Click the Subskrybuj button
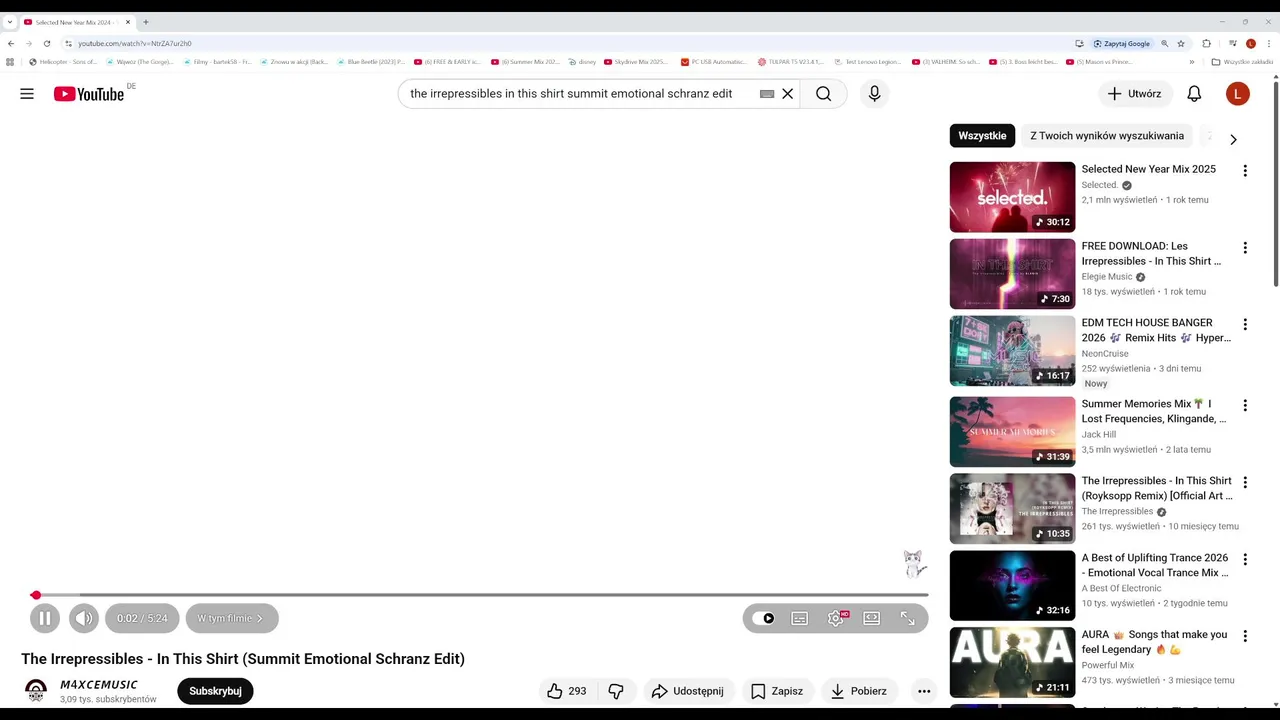The image size is (1280, 720). point(215,691)
